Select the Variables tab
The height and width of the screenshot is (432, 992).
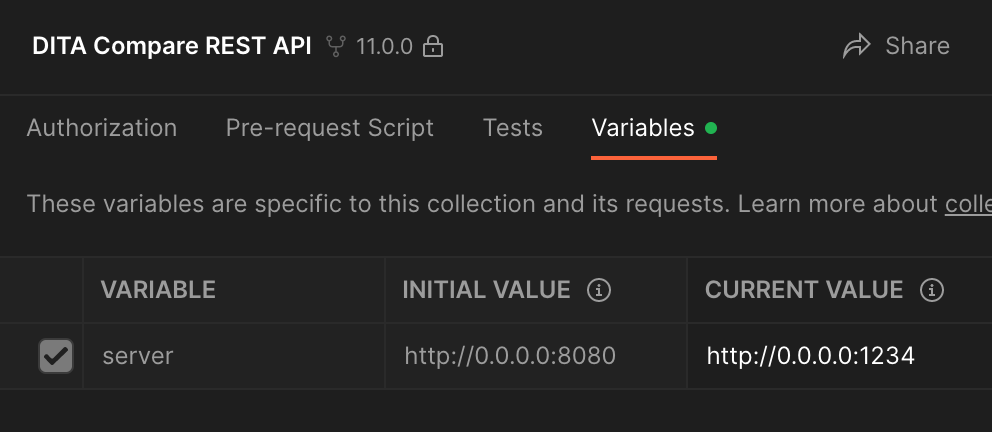(643, 128)
